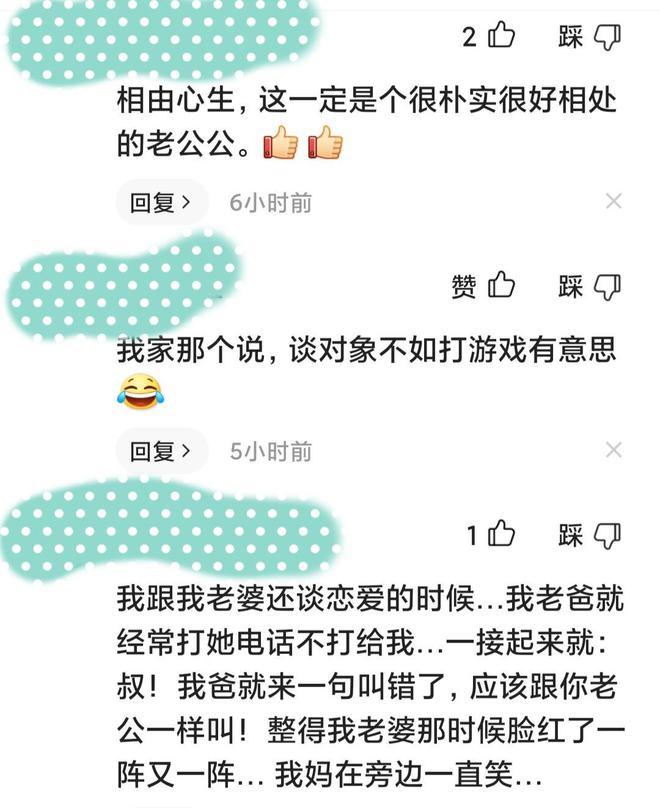The width and height of the screenshot is (660, 808).
Task: Like the comment about 我跟我老婆谈恋爱
Action: [x=501, y=533]
